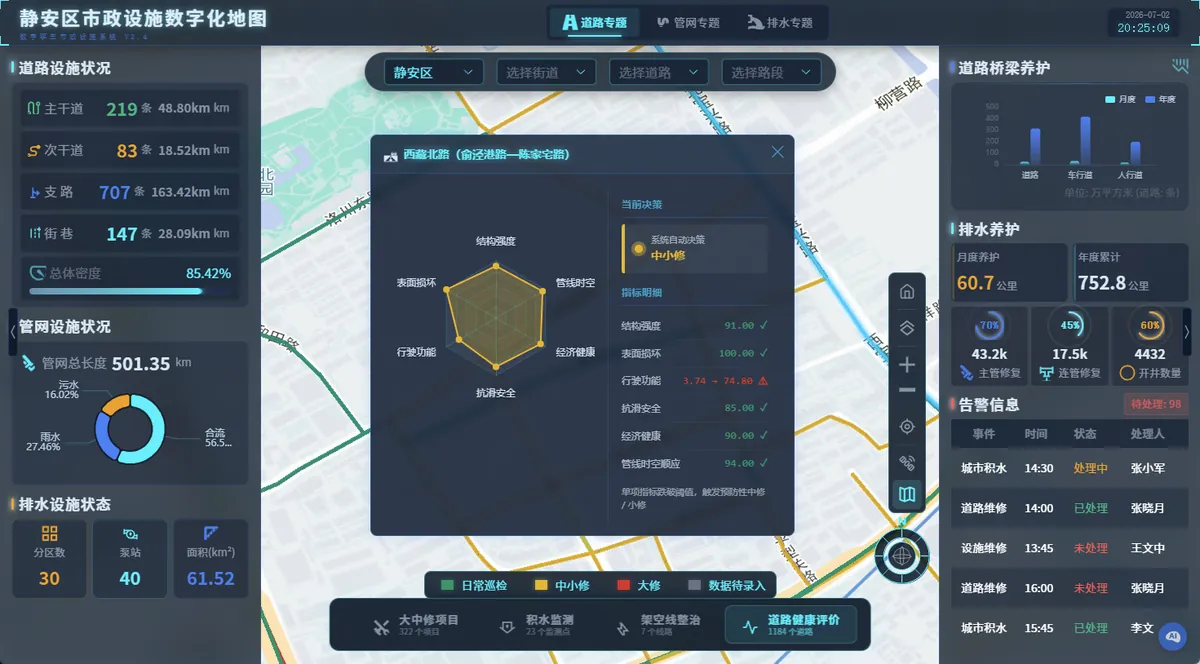The image size is (1200, 664).
Task: Switch to 管网专题 tab
Action: pyautogui.click(x=688, y=22)
